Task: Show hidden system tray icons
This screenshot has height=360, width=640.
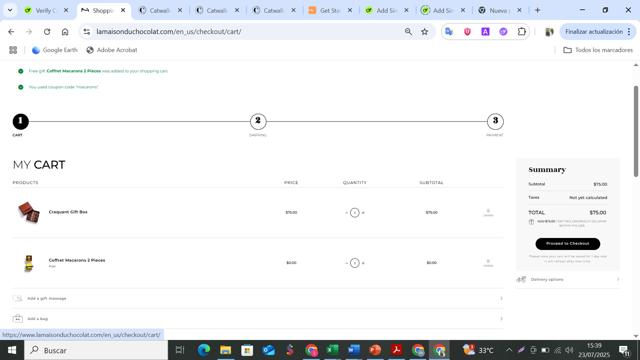Action: [x=509, y=350]
